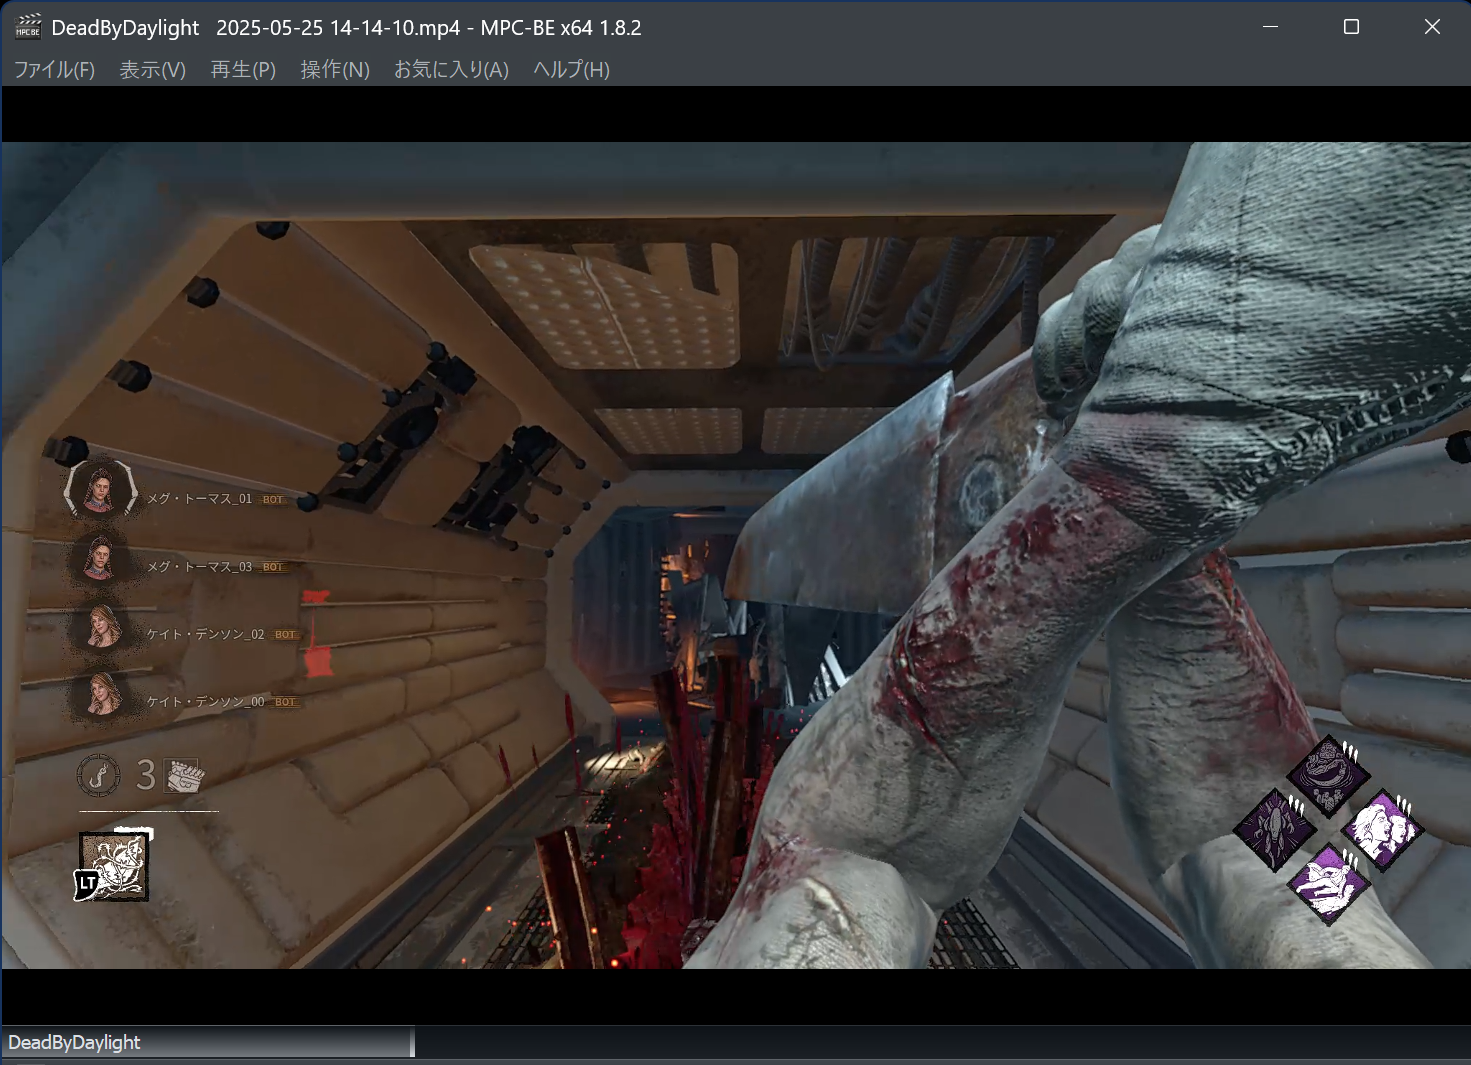The height and width of the screenshot is (1065, 1471).
Task: Maximize the MPC-BE window
Action: point(1351,27)
